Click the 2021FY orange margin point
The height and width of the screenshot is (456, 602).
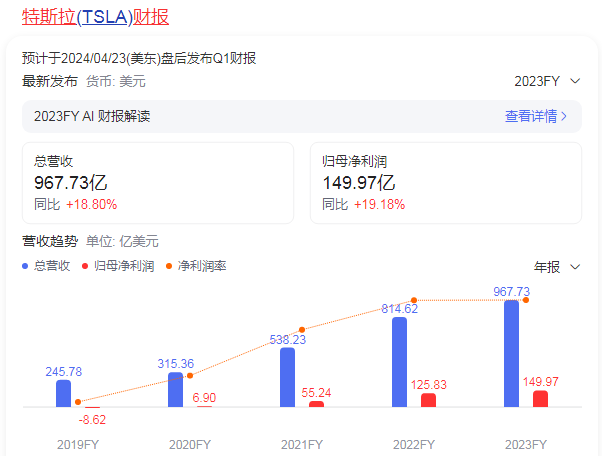[x=302, y=330]
